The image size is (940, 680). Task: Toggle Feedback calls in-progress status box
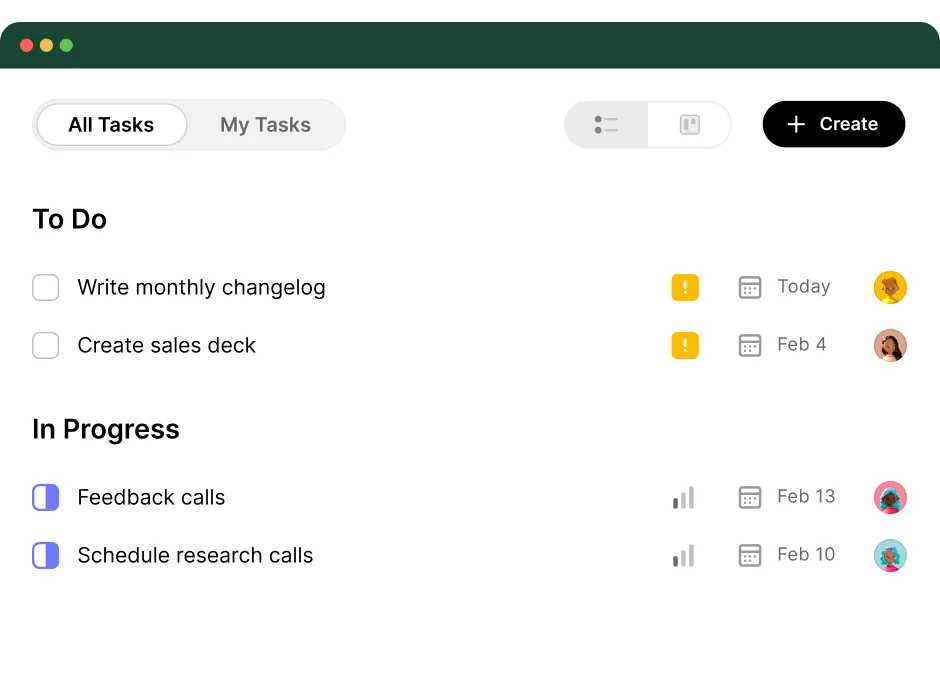click(x=46, y=497)
